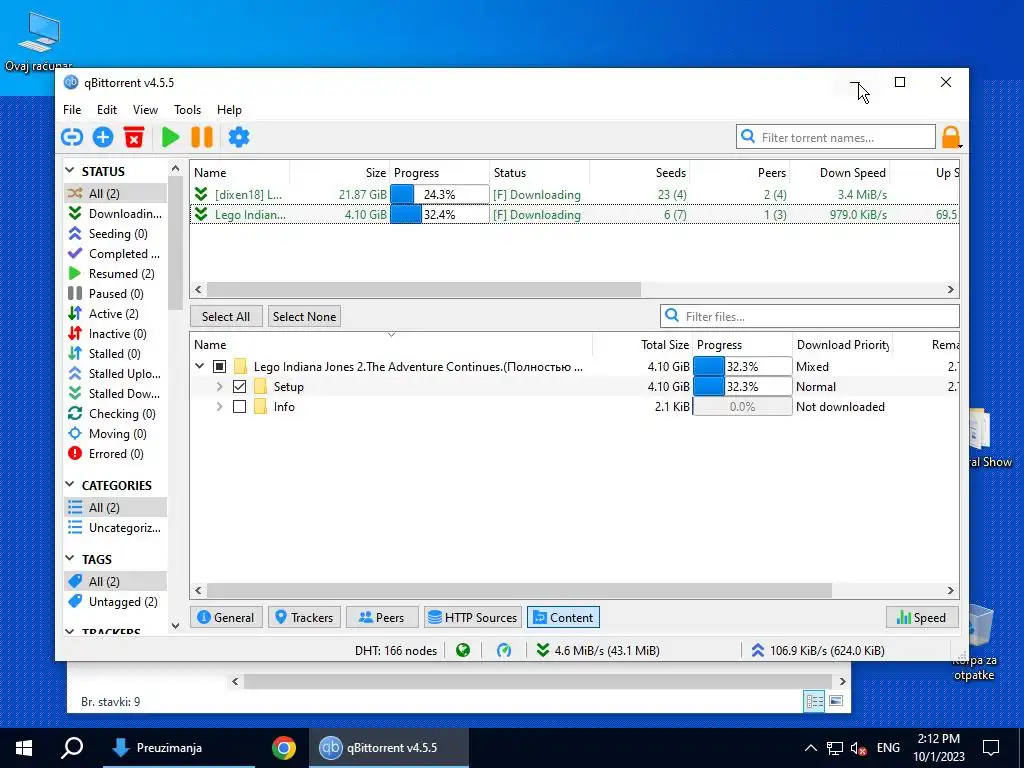The image size is (1024, 768).
Task: Filter by Downloading status
Action: [x=115, y=214]
